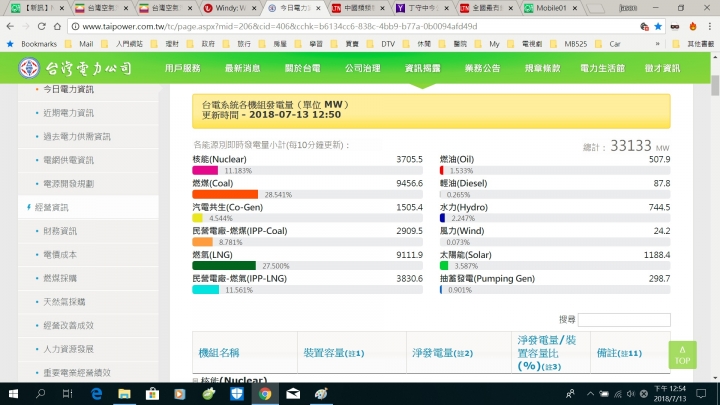Open Microsoft Edge from the taskbar
This screenshot has width=720, height=405.
(x=97, y=394)
